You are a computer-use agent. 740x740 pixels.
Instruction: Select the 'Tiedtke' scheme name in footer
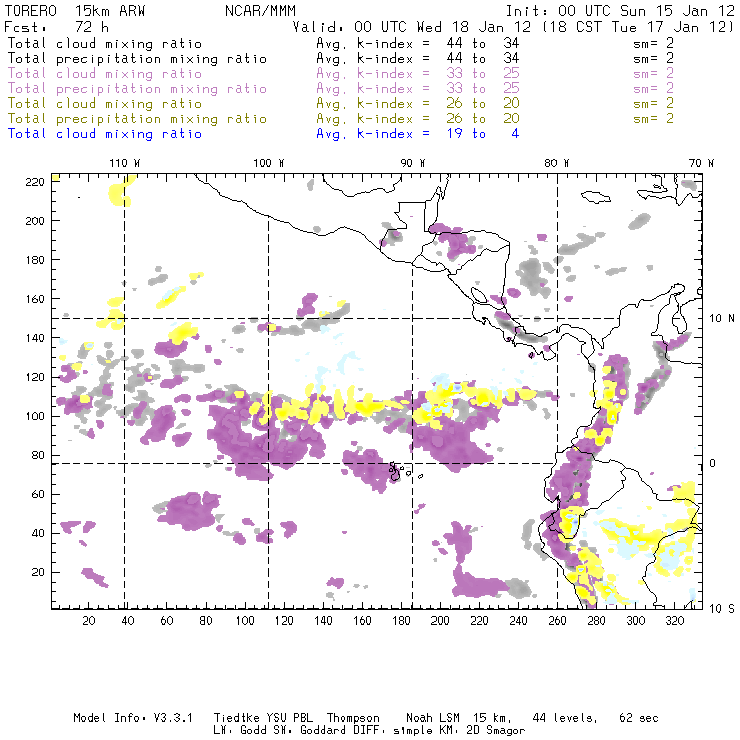[x=236, y=718]
